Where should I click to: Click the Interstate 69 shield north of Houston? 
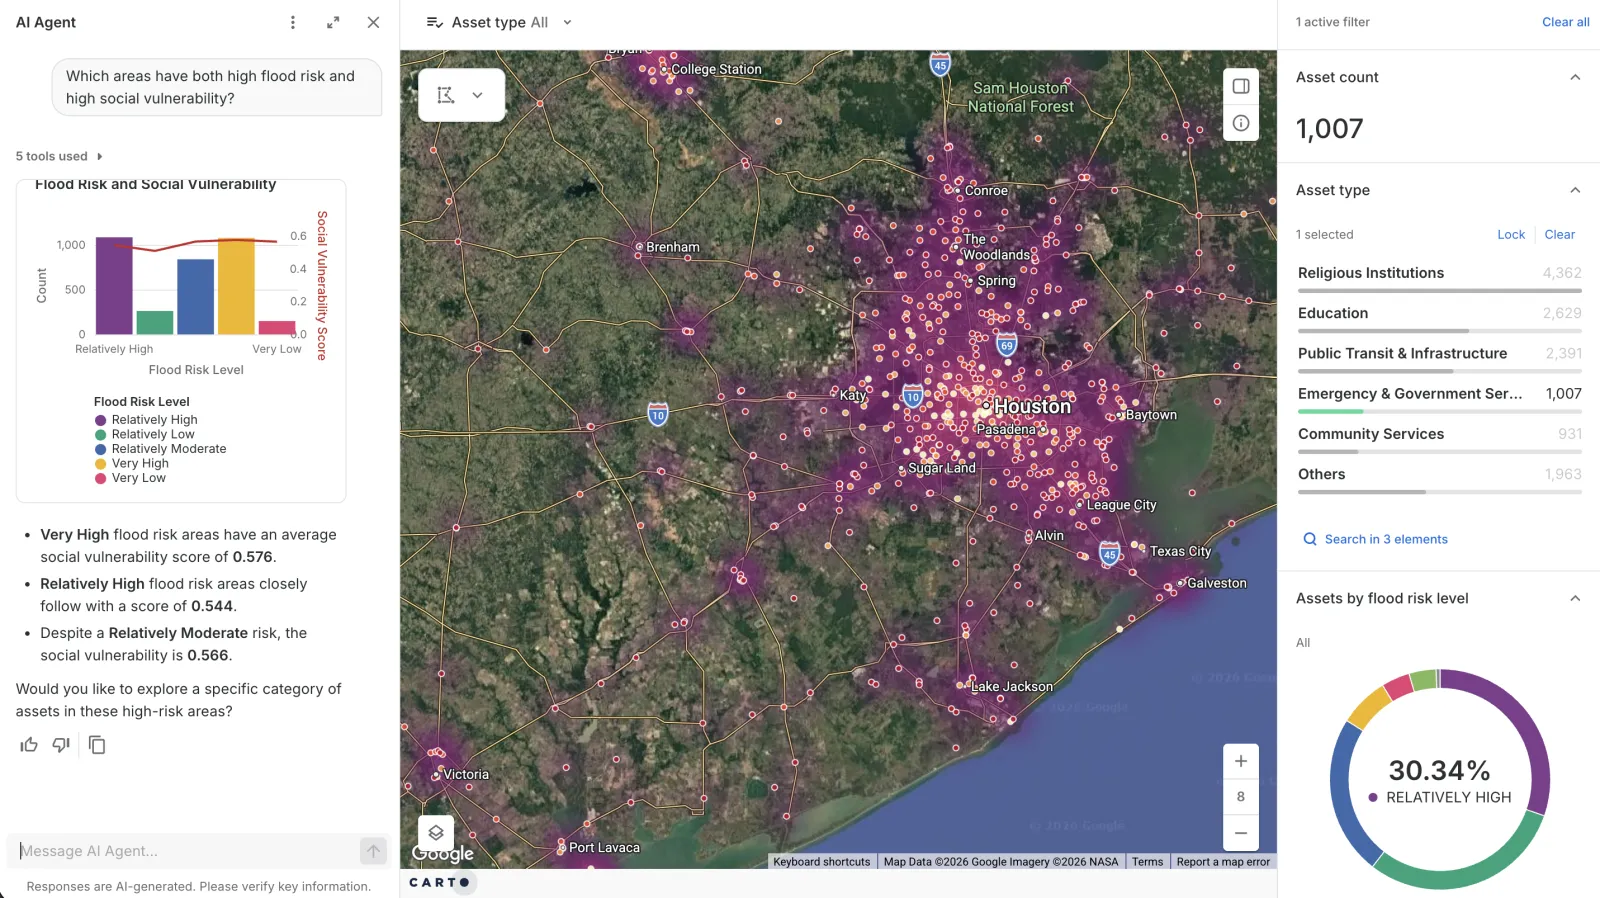[1007, 345]
